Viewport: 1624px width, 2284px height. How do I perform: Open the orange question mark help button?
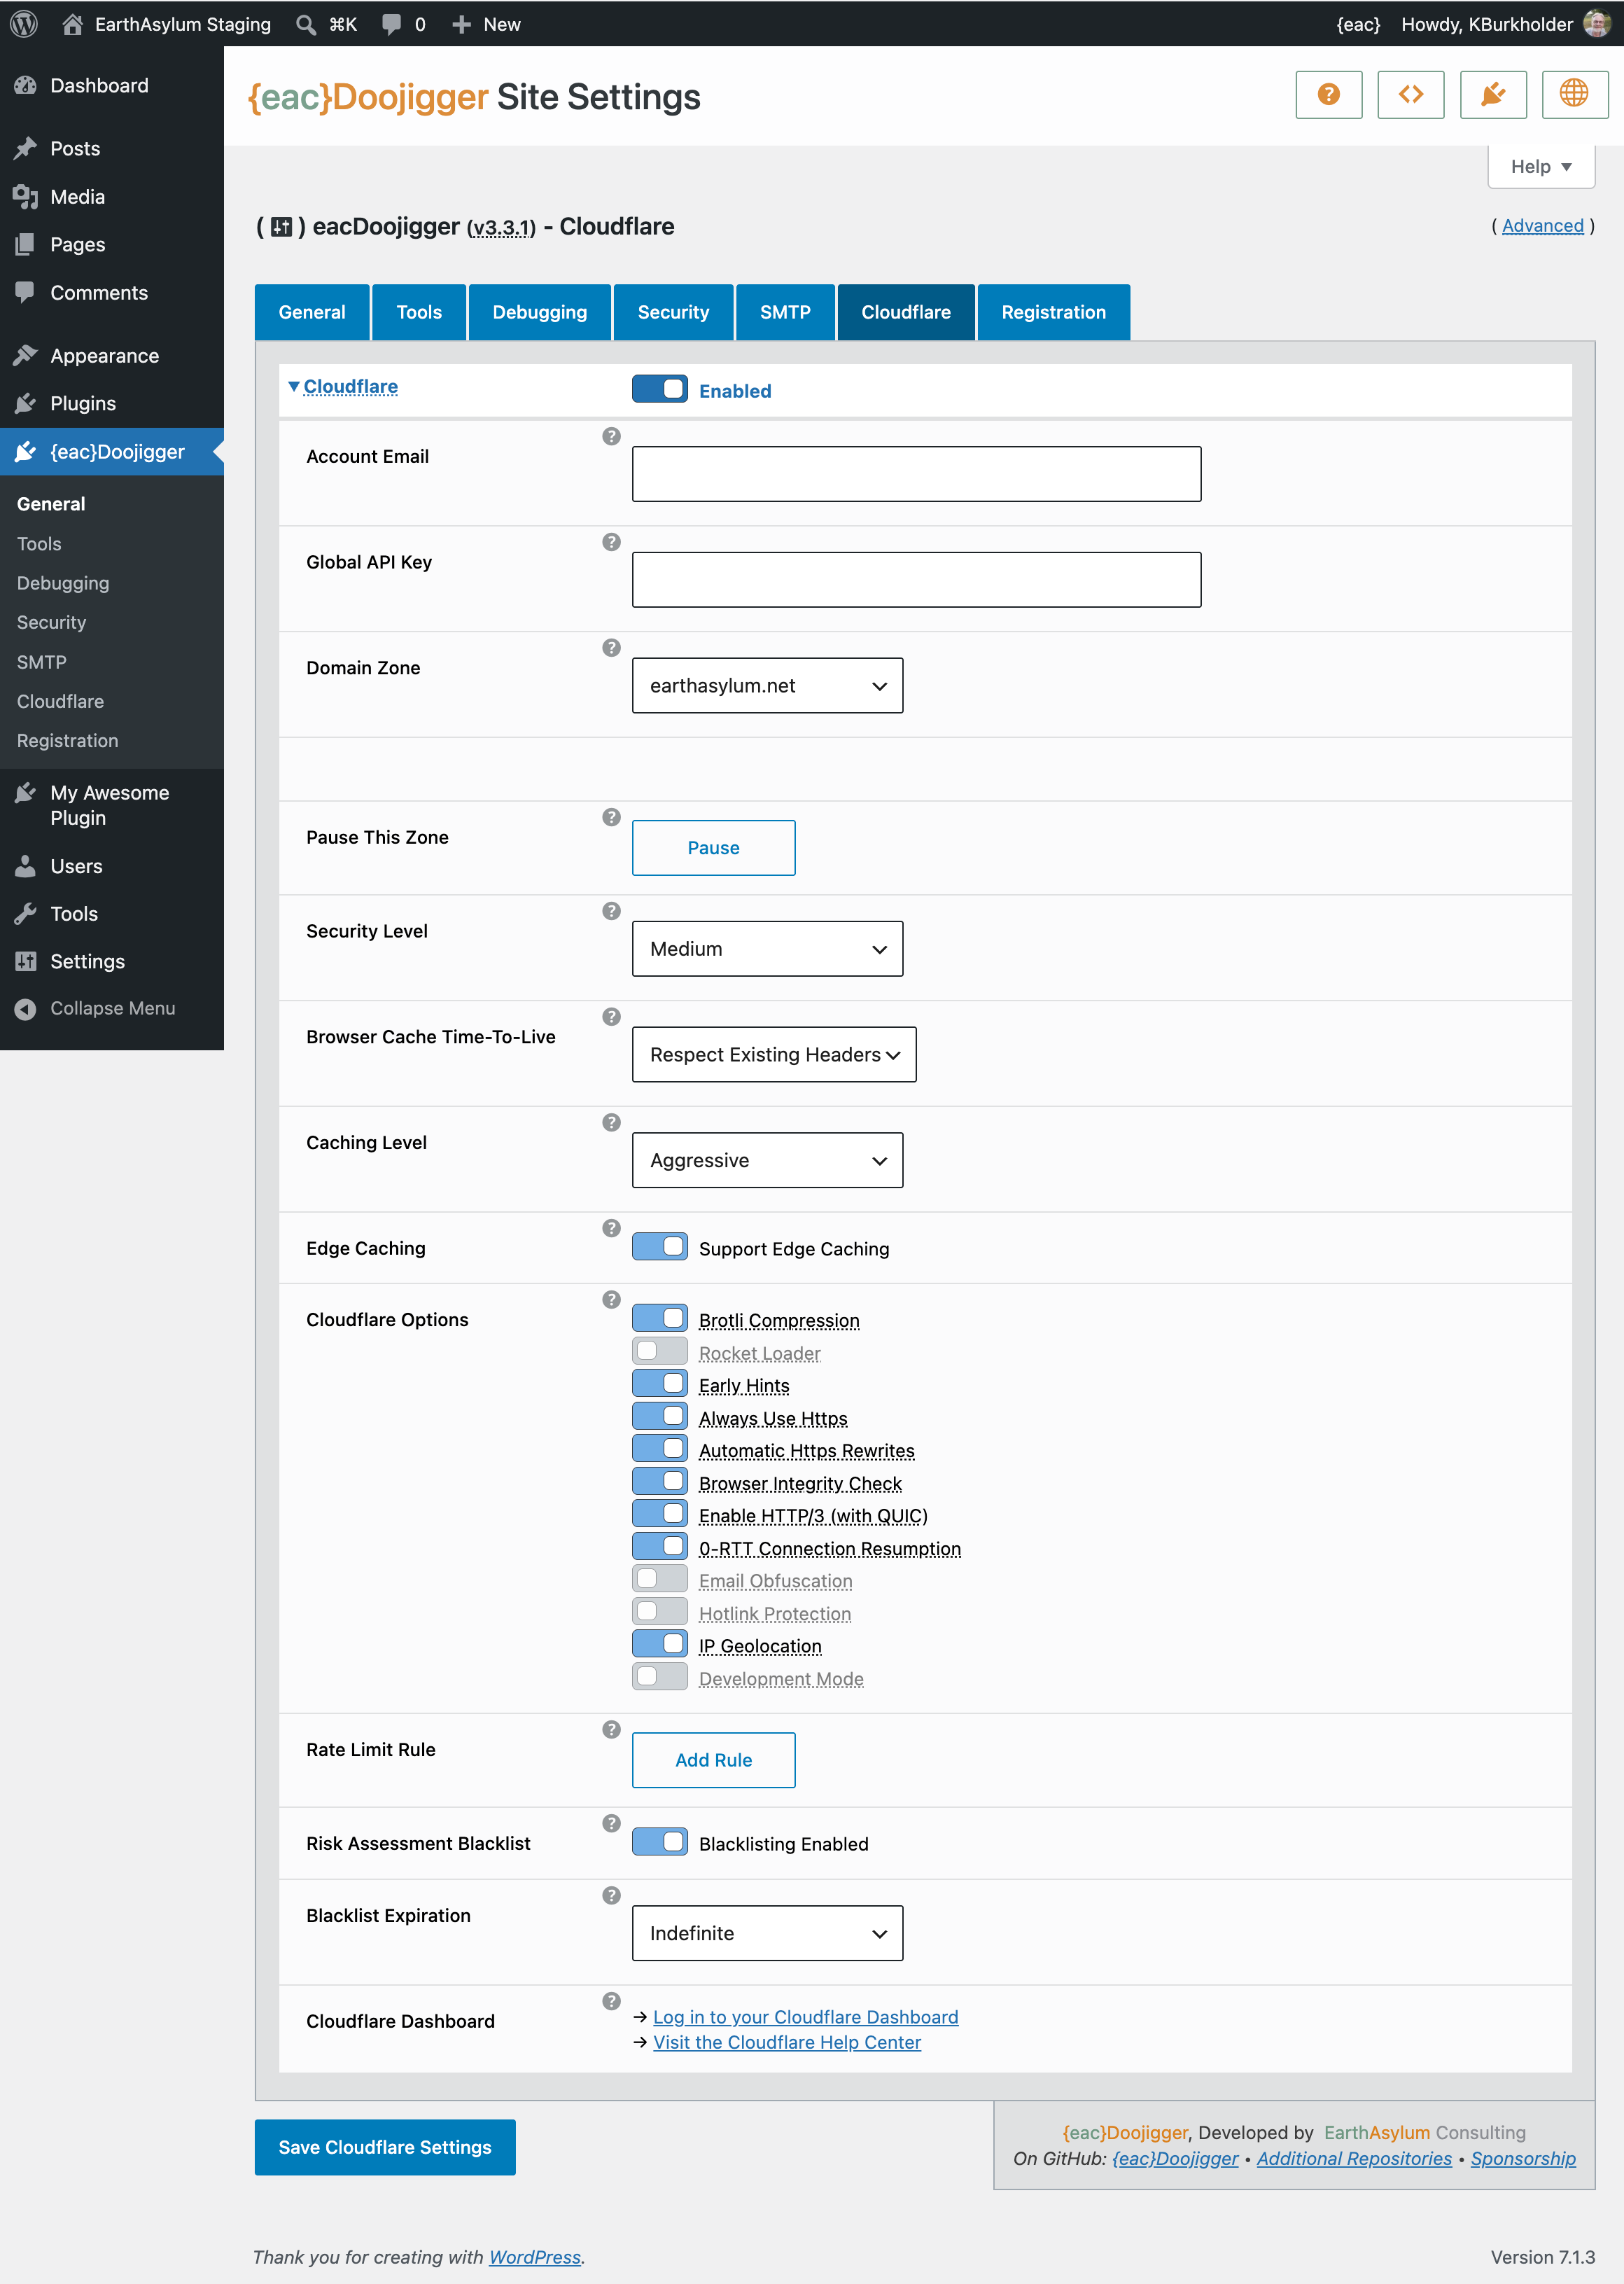(1328, 95)
